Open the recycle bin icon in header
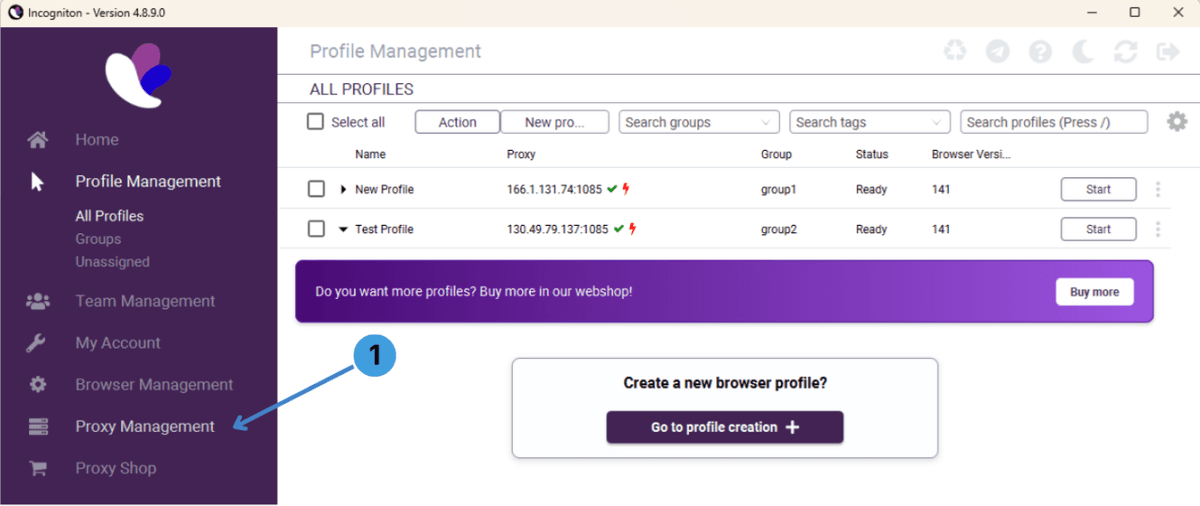 coord(955,51)
